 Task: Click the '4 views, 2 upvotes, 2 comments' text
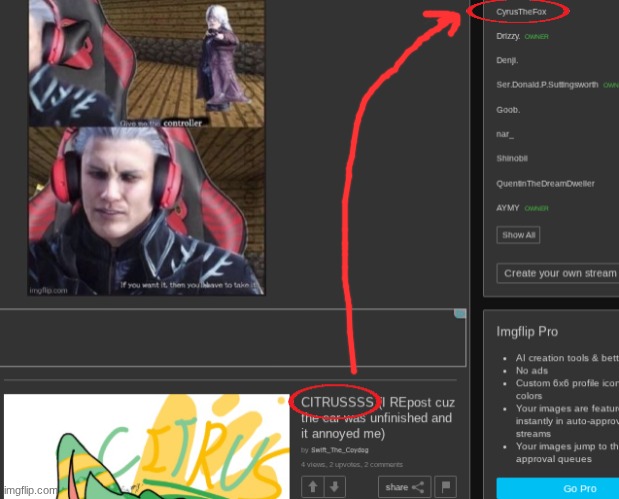[x=352, y=465]
